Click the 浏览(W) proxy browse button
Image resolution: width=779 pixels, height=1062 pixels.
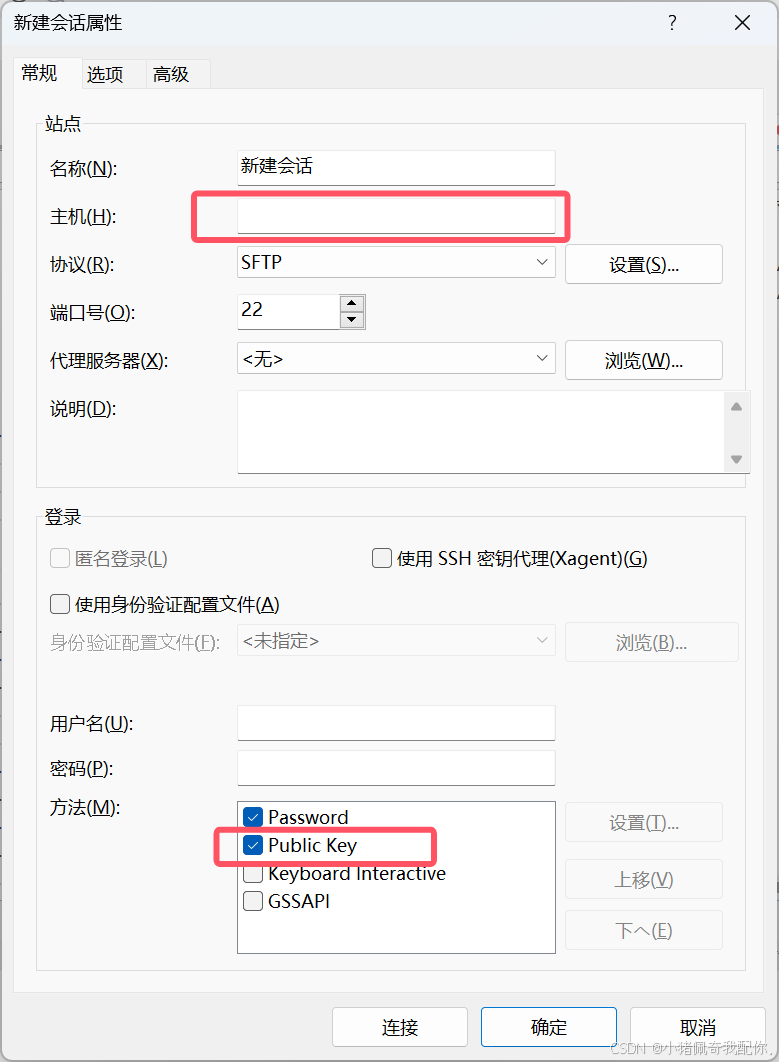(x=643, y=360)
